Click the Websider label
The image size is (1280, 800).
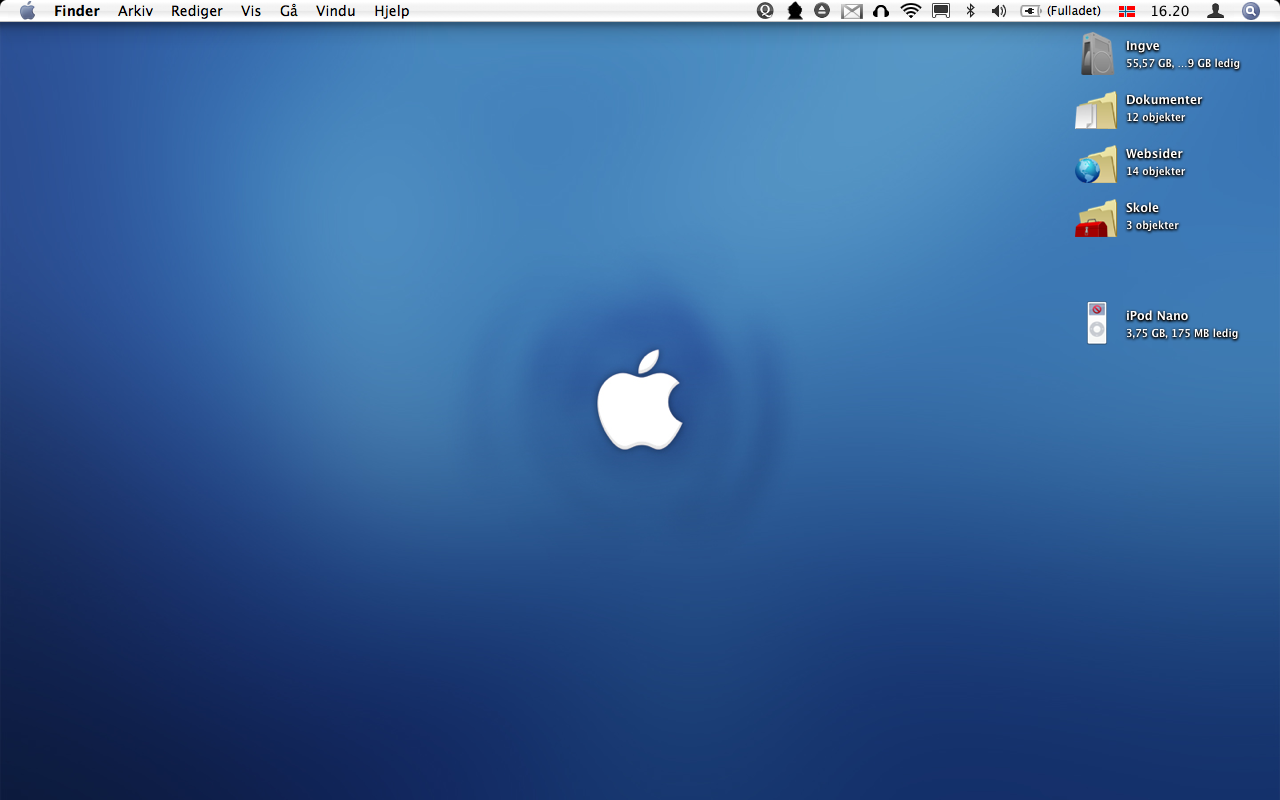(1154, 154)
